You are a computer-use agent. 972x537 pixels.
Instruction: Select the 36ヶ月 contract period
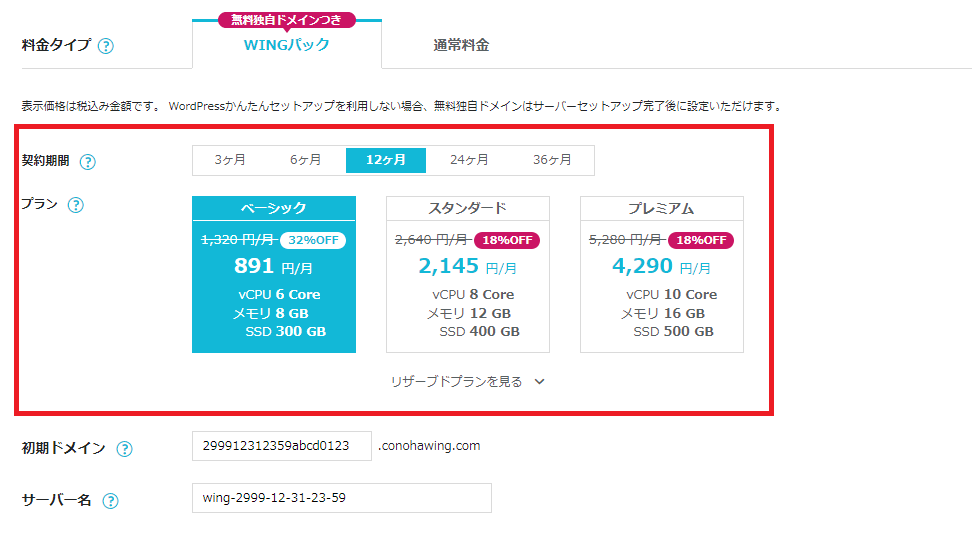[x=552, y=160]
